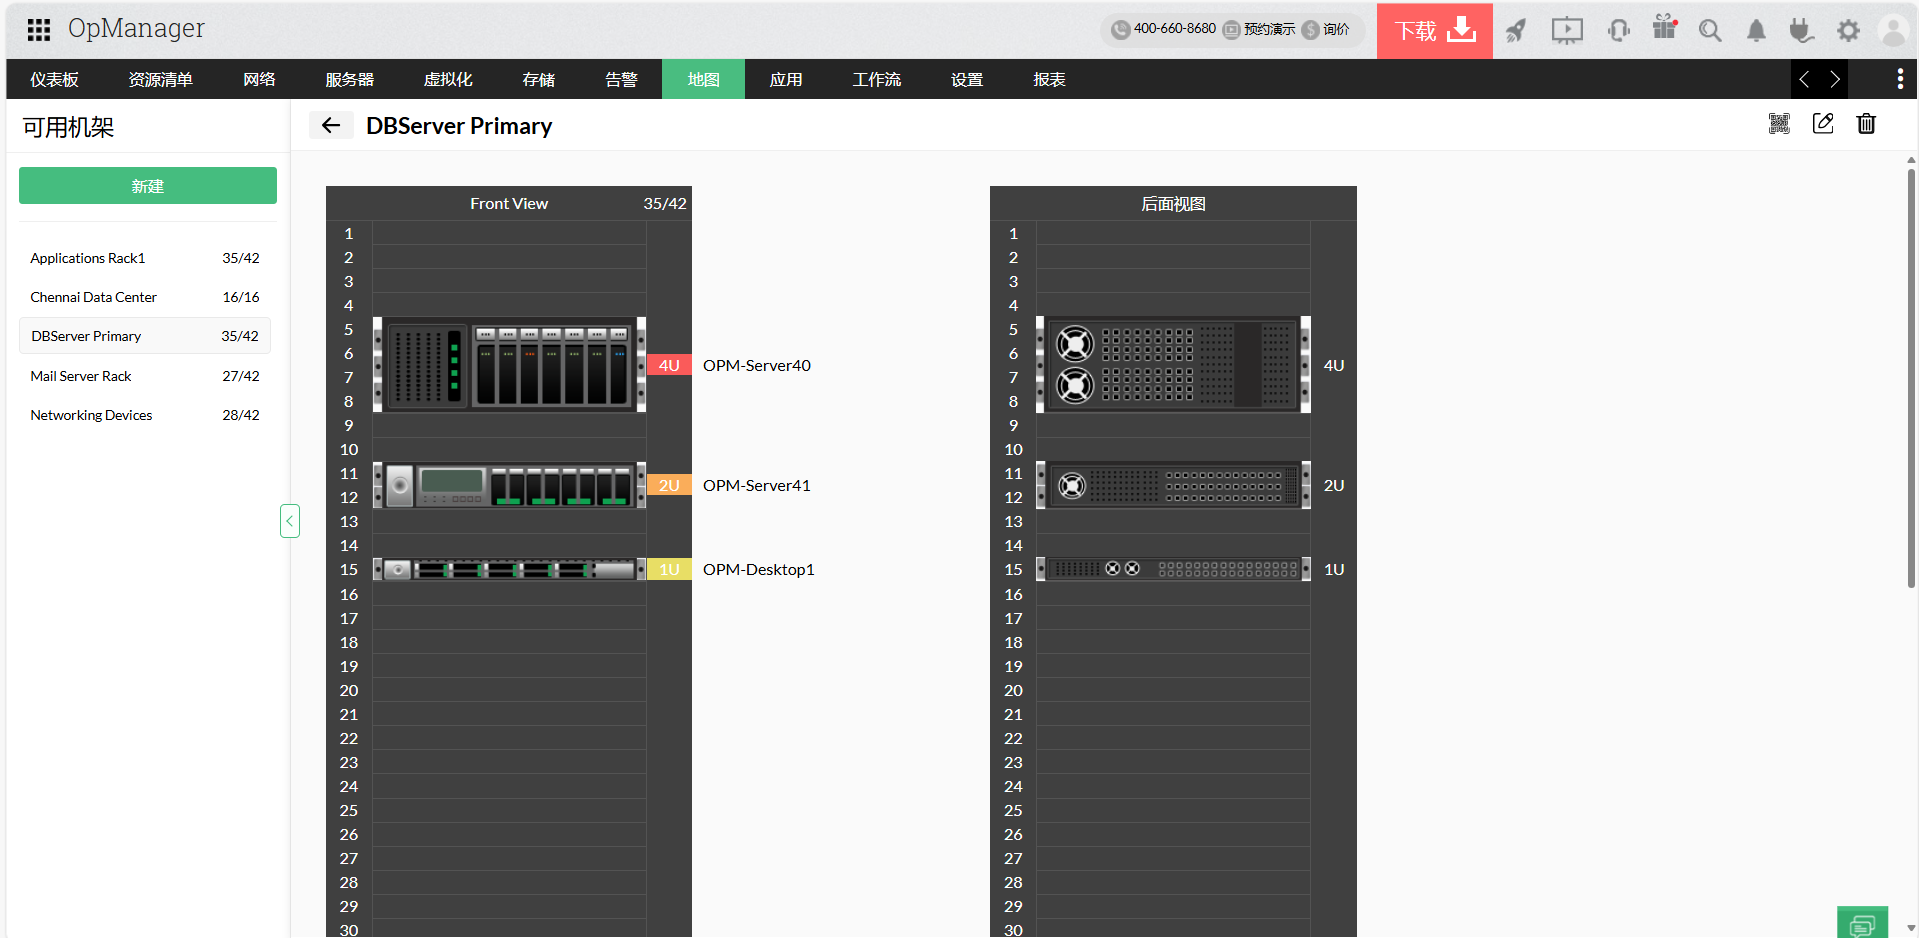Open the 告警 alarms tab
The width and height of the screenshot is (1919, 938).
(621, 79)
